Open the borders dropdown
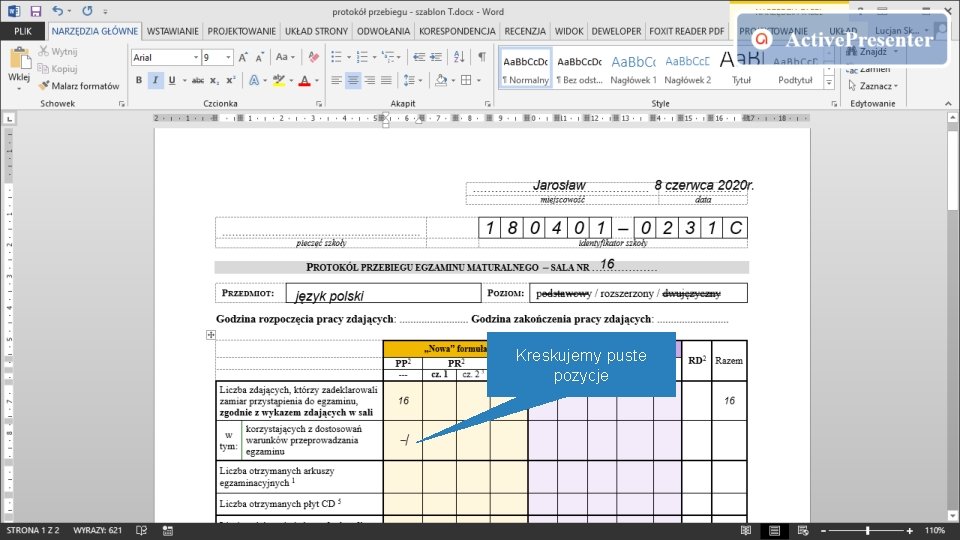 [479, 80]
